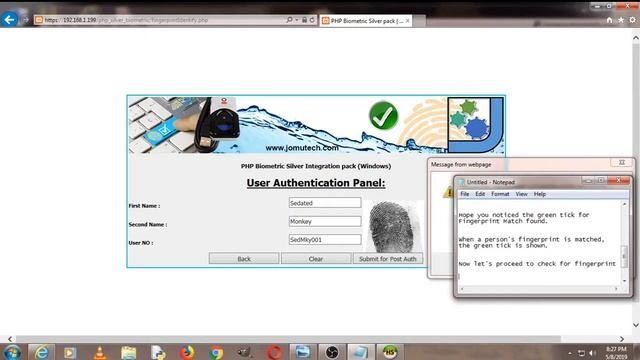Image resolution: width=640 pixels, height=360 pixels.
Task: Click Internet Explorer taskbar icon
Action: (x=41, y=352)
